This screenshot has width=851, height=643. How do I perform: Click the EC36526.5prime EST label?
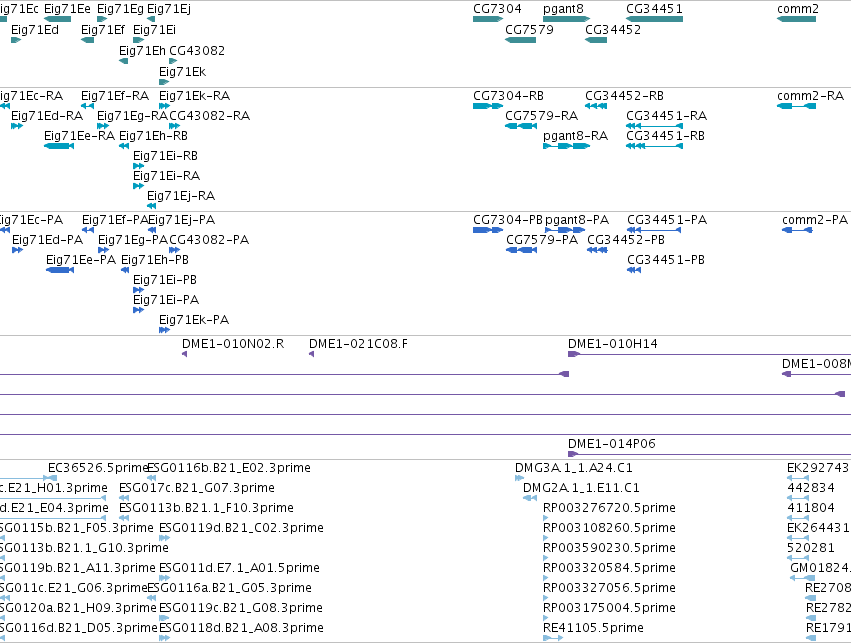coord(98,468)
